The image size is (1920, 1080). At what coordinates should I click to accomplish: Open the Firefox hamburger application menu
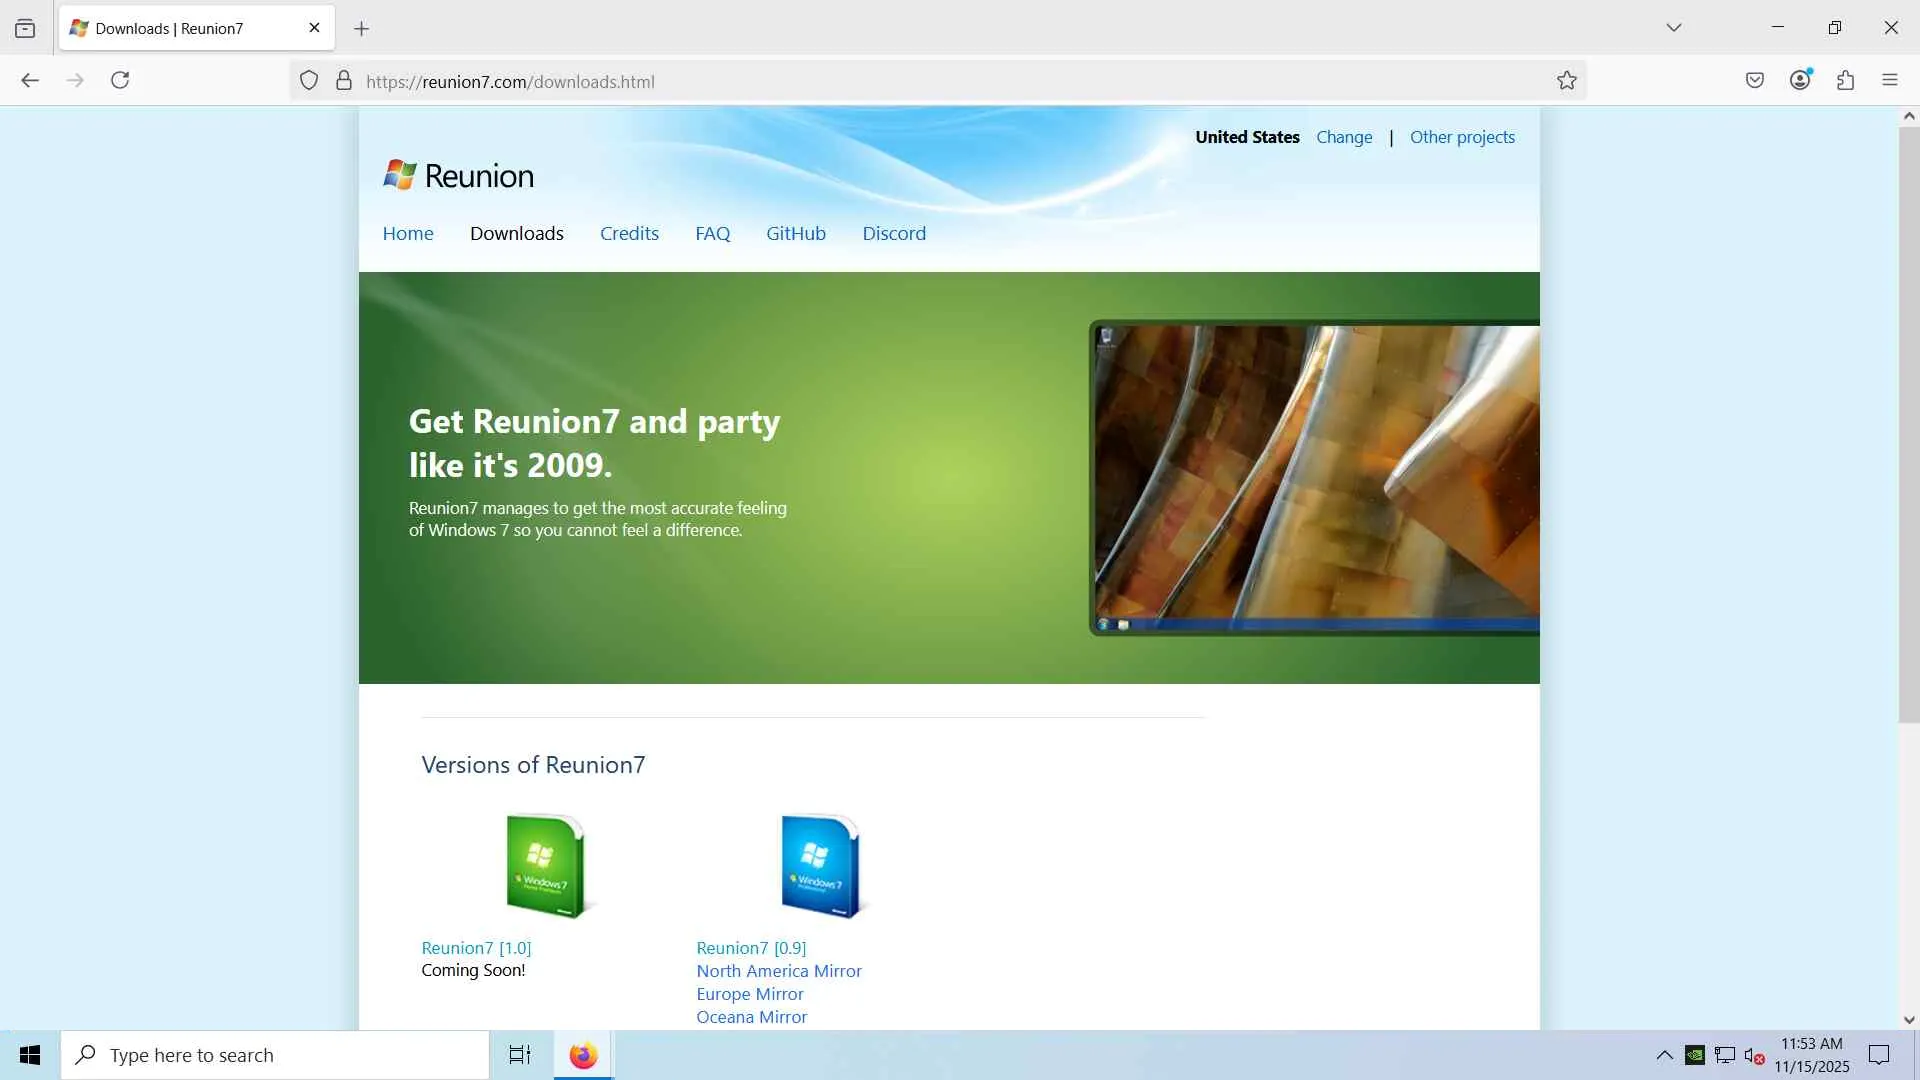1889,80
